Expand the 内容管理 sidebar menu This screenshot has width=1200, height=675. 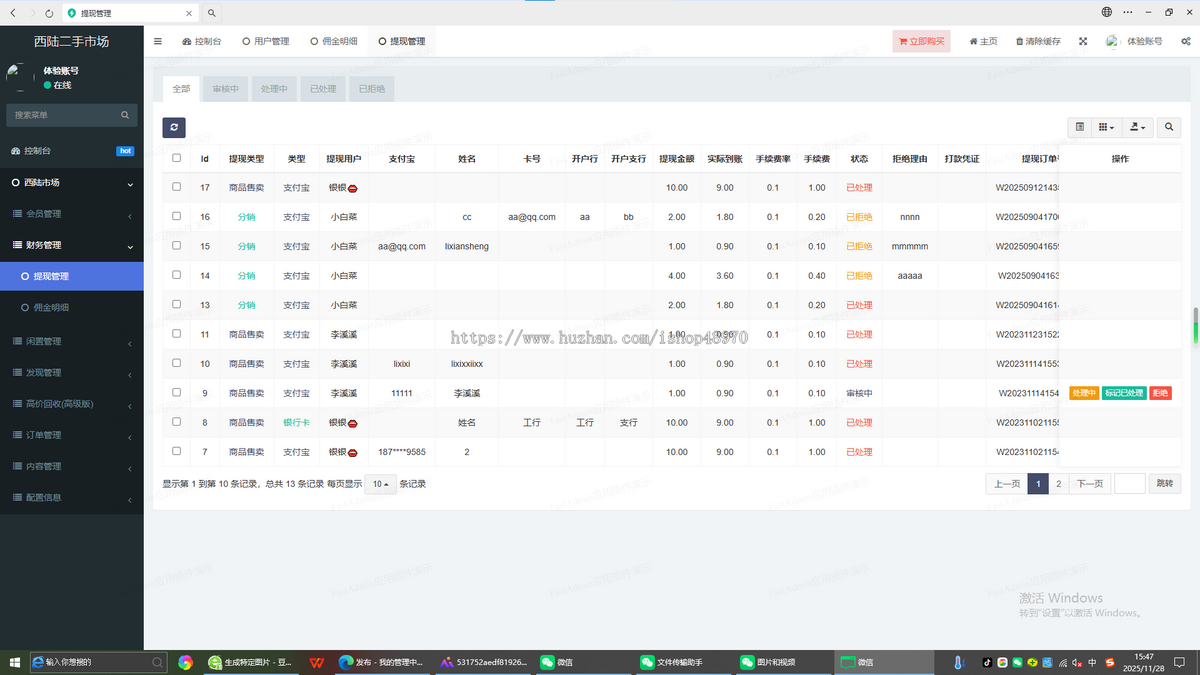click(72, 466)
